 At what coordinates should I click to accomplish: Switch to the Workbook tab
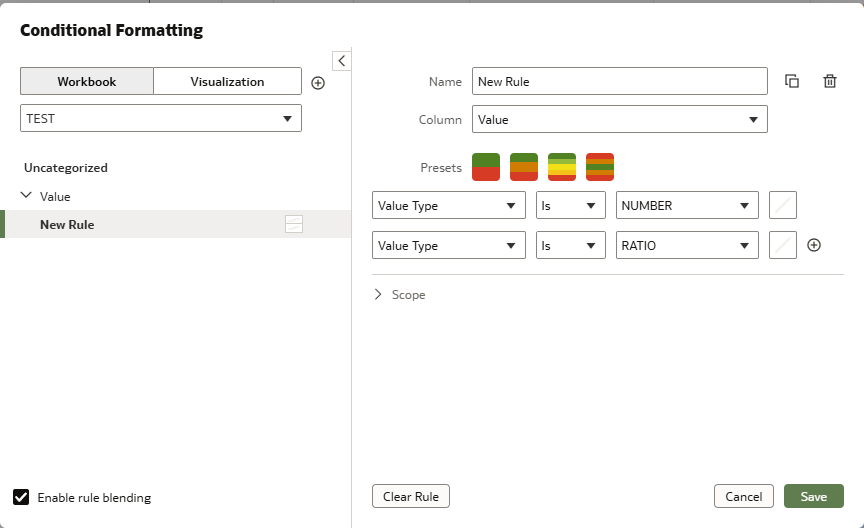coord(87,82)
